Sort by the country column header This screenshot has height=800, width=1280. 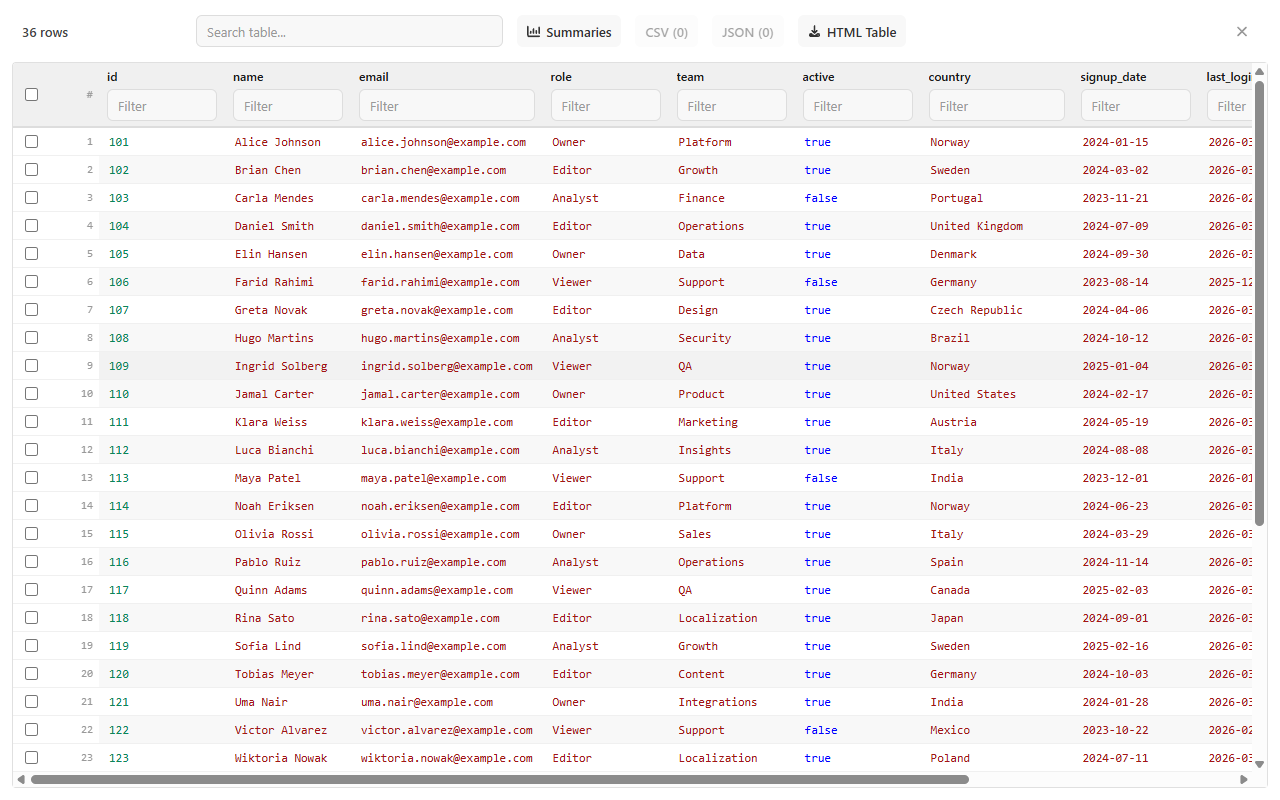click(x=949, y=77)
